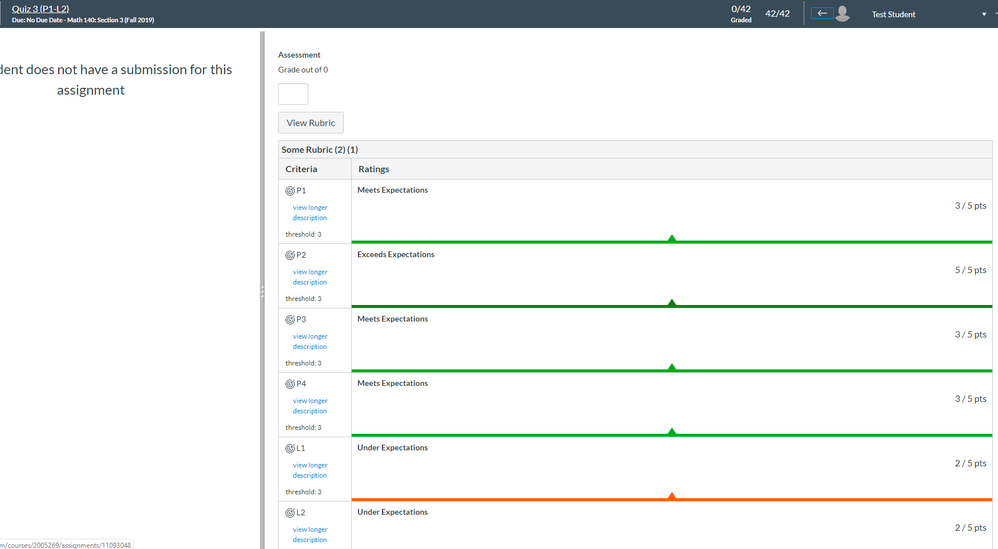
Task: Go to previous student with the arrow
Action: coord(822,14)
